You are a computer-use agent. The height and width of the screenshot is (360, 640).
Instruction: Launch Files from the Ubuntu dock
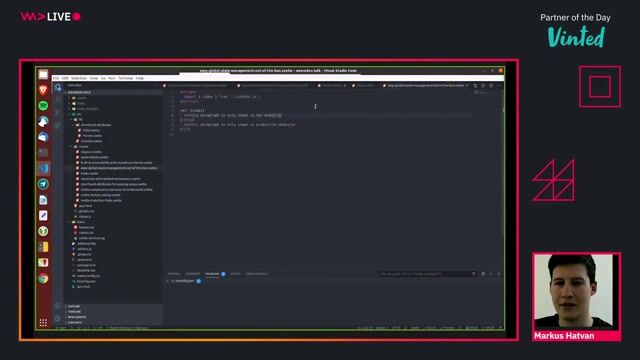click(43, 74)
